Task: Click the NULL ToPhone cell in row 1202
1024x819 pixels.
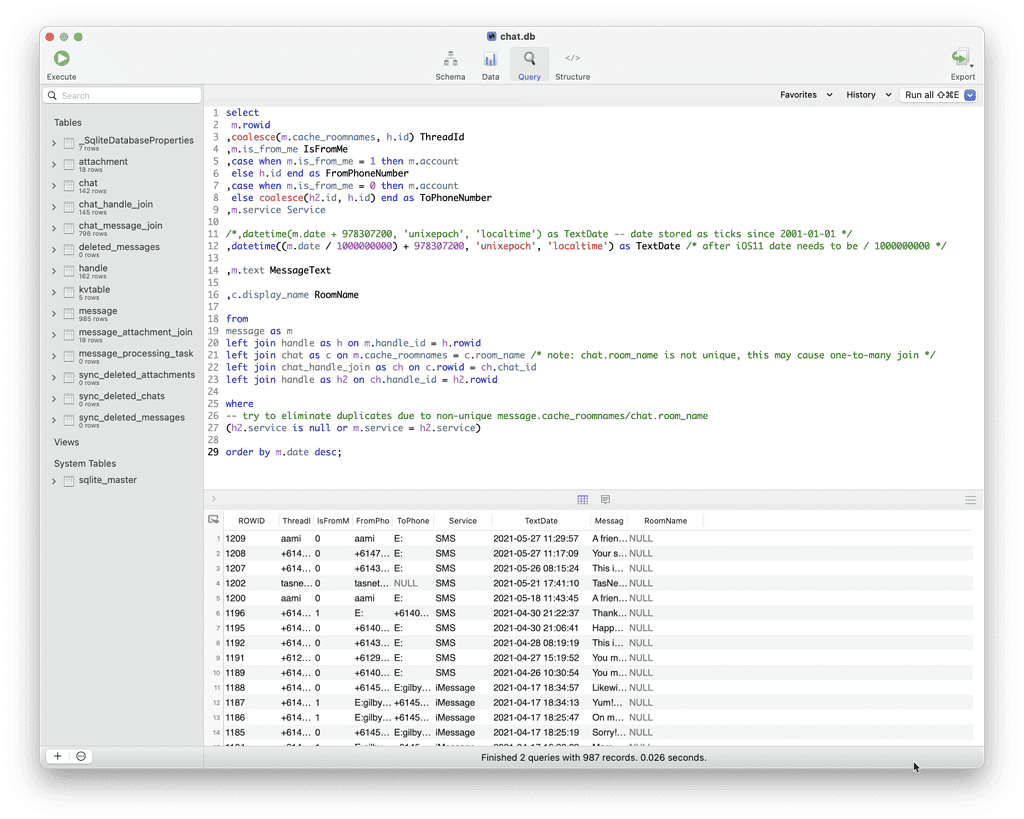Action: point(406,583)
